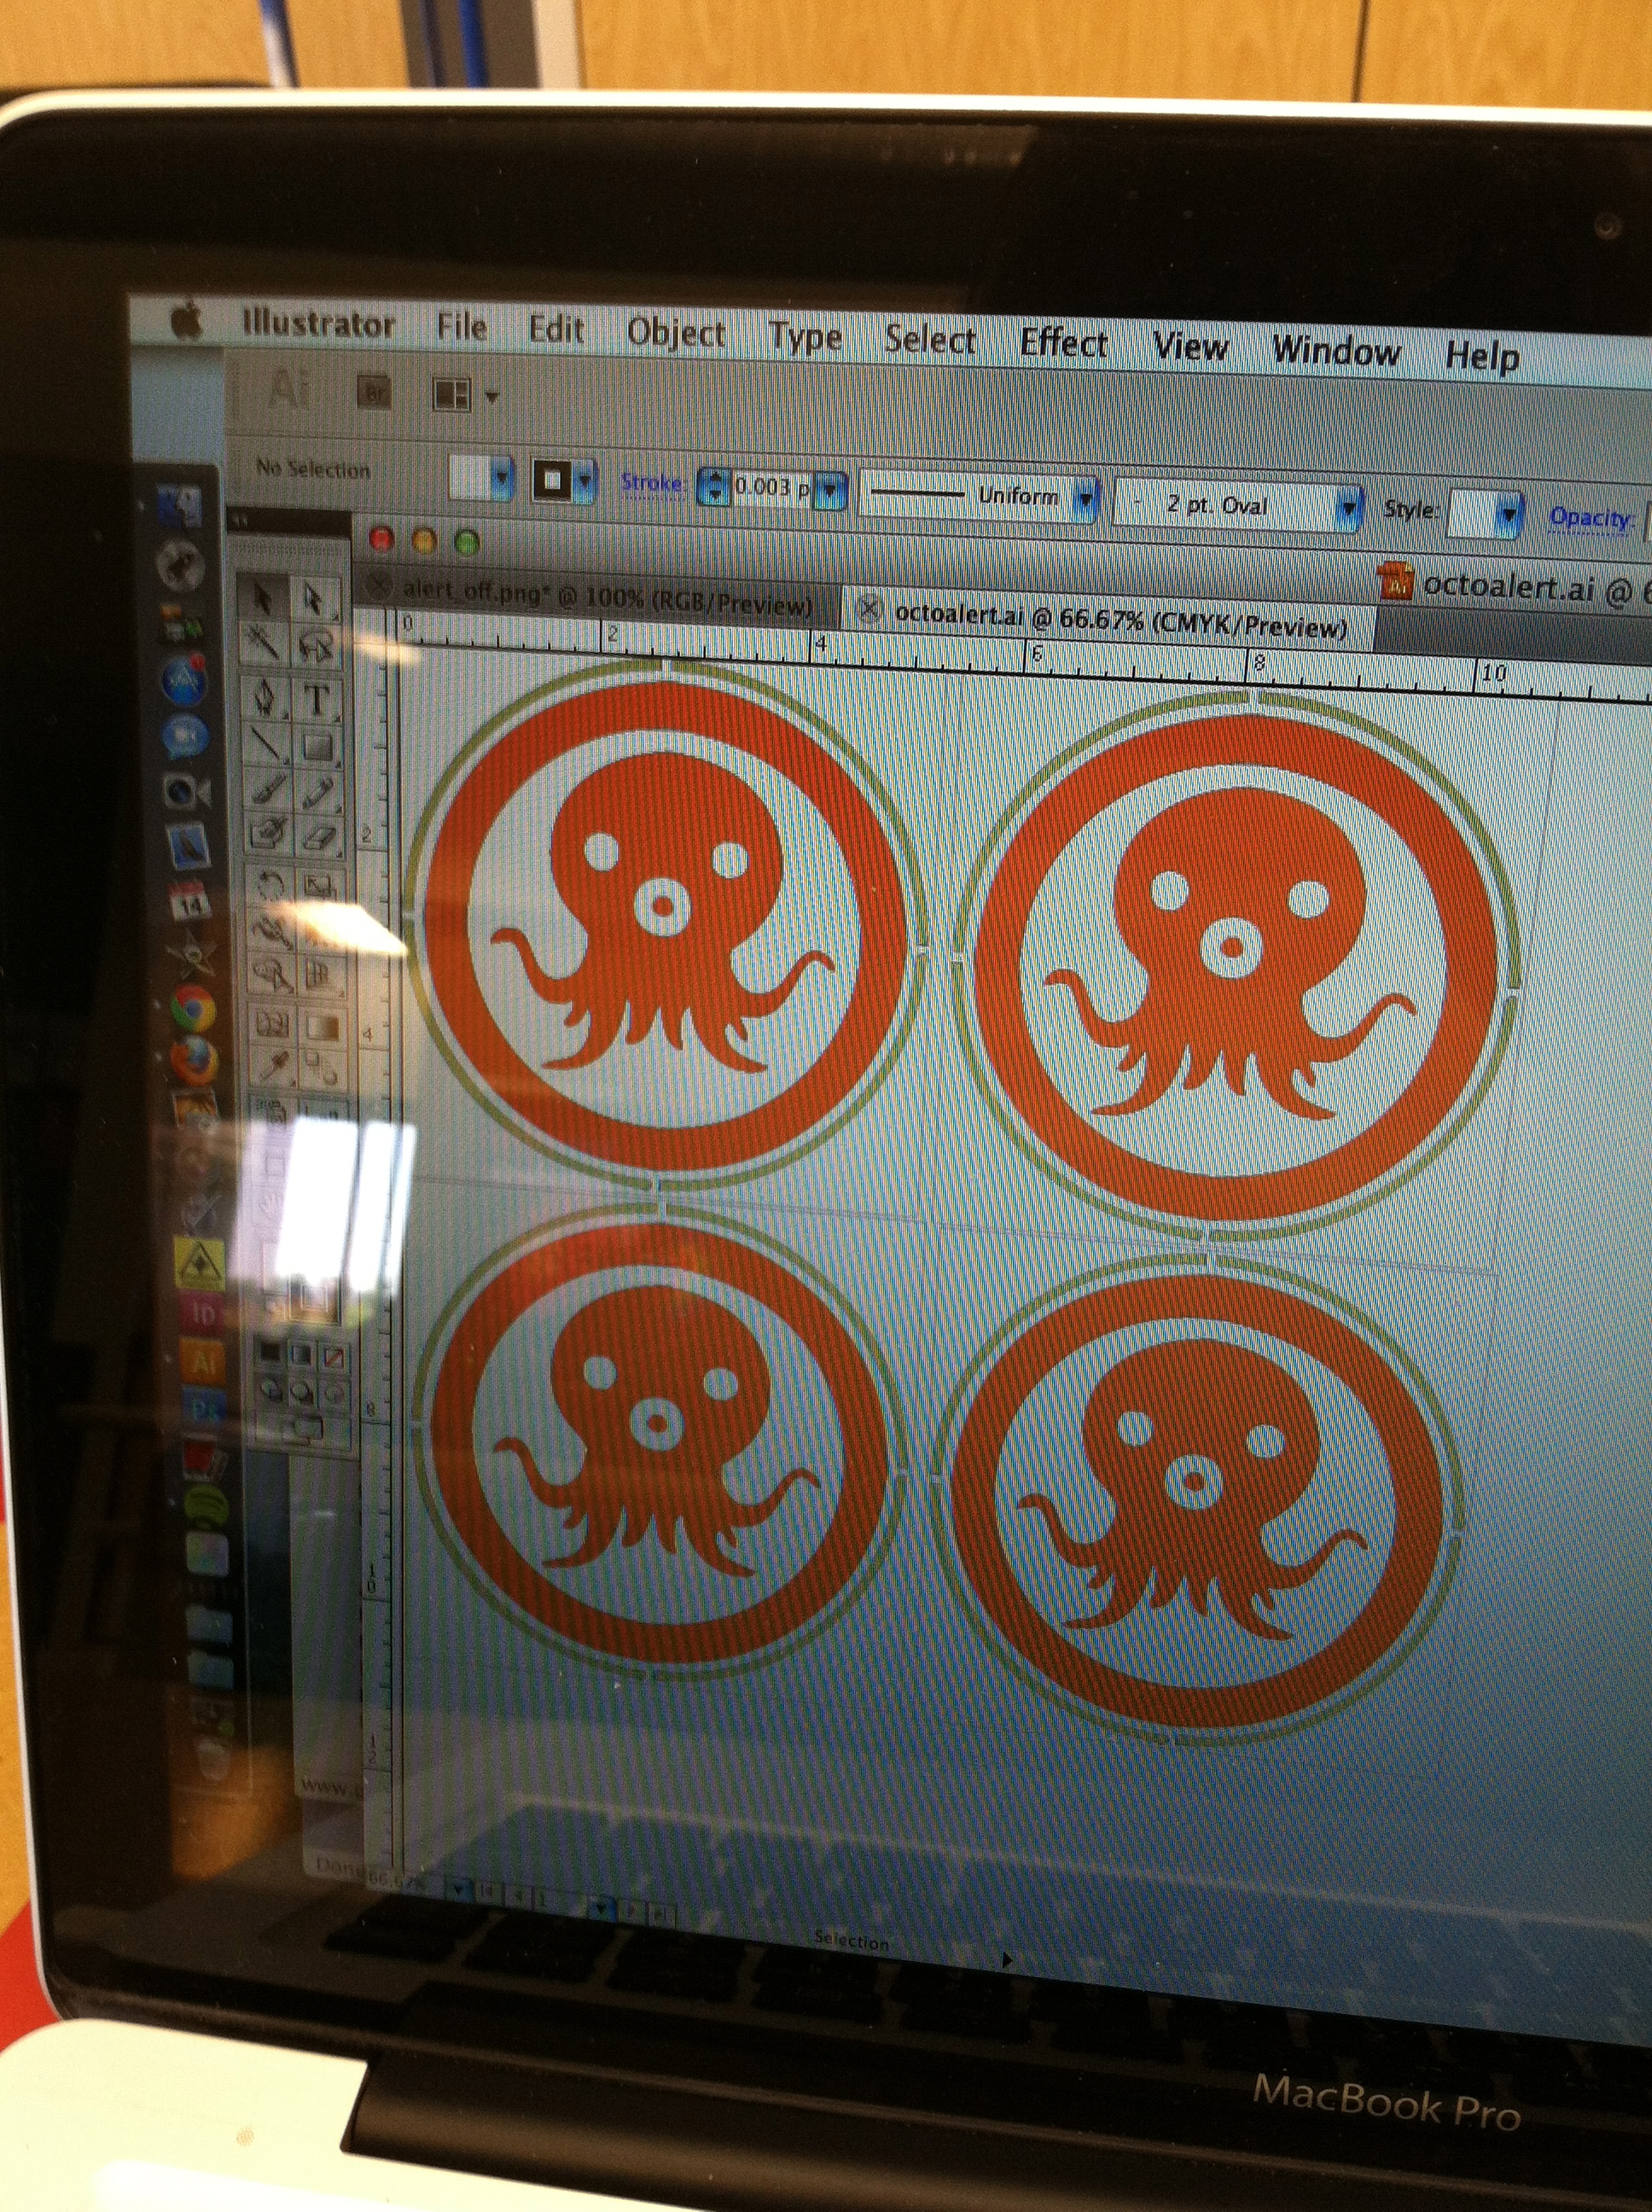The width and height of the screenshot is (1652, 2212).
Task: Set fill mode to Color button
Action: pyautogui.click(x=271, y=1354)
